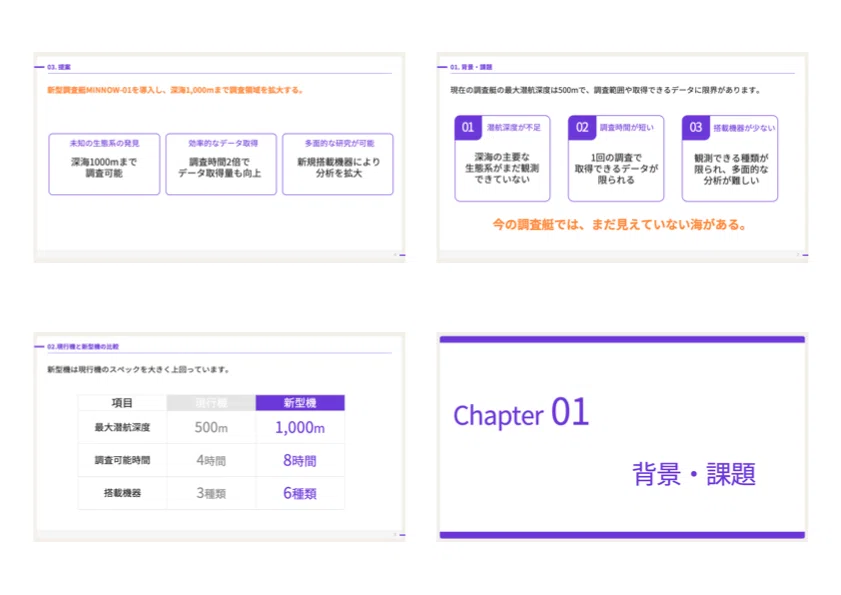Screen dimensions: 841x595
Task: Click '観測できる種類が限られ、多面的な分析が難しい' text
Action: pos(731,169)
